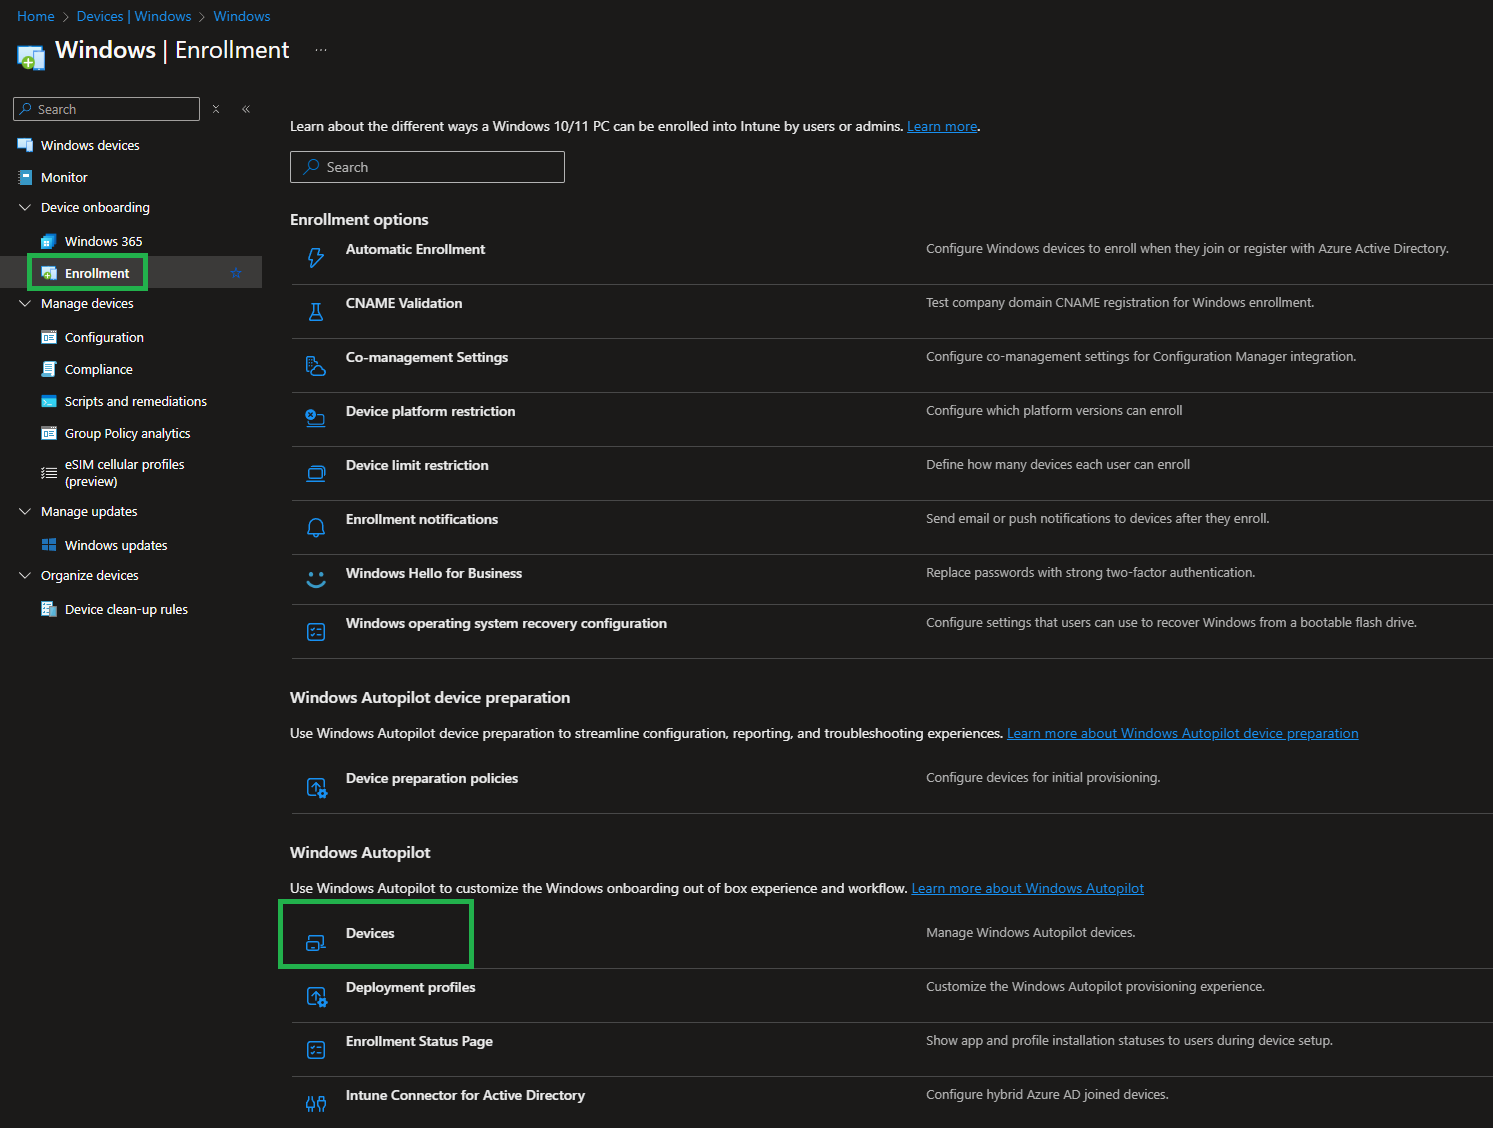Viewport: 1493px width, 1128px height.
Task: Open the ellipsis menu beside the page title
Action: click(321, 50)
